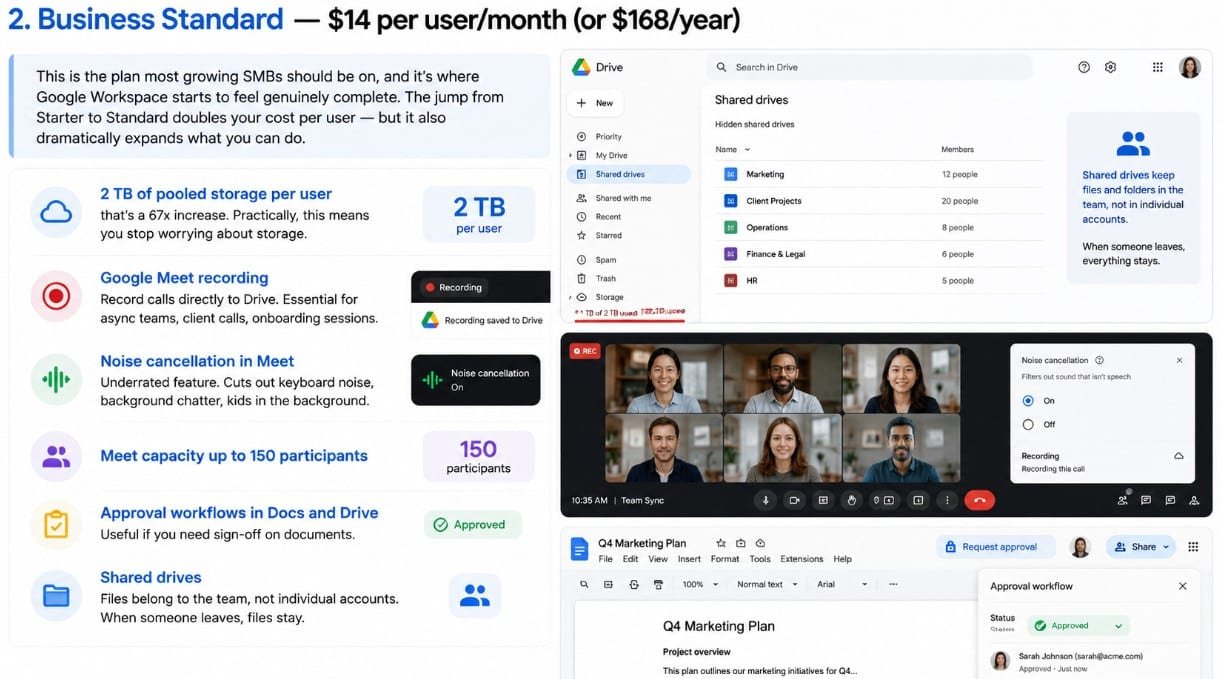Viewport: 1222px width, 679px height.
Task: Open the HR shared drive
Action: (880, 281)
